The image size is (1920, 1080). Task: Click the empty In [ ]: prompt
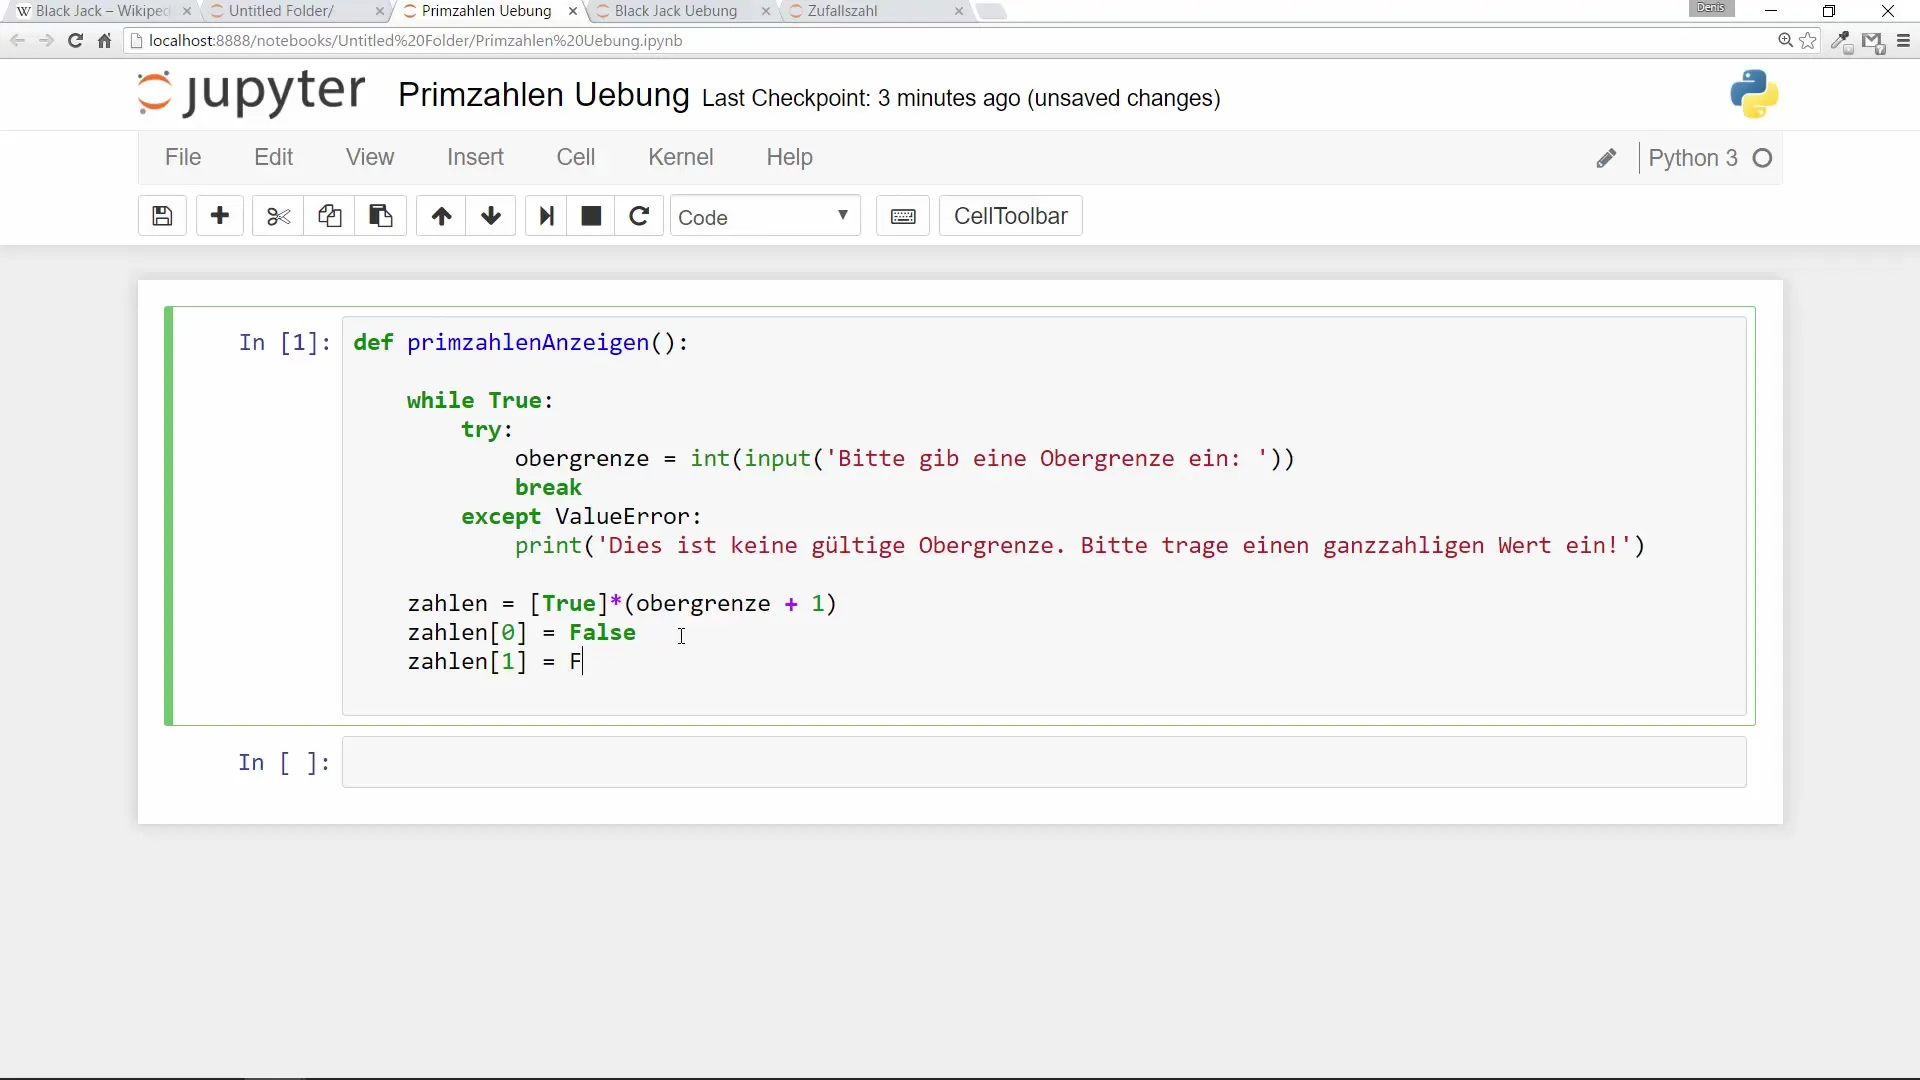[x=284, y=763]
